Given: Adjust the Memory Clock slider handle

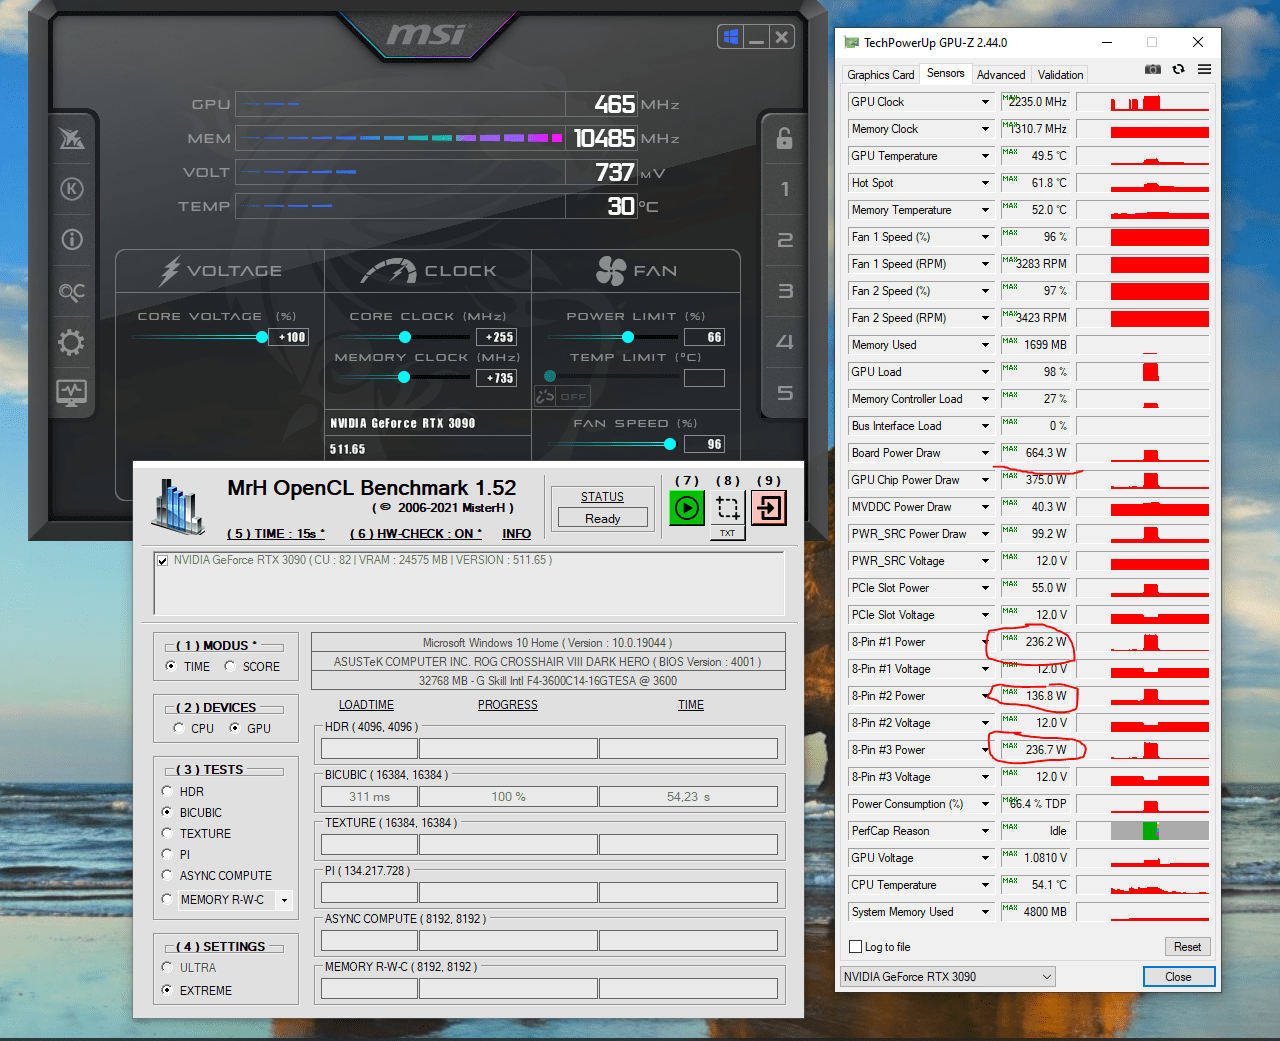Looking at the screenshot, I should [404, 377].
